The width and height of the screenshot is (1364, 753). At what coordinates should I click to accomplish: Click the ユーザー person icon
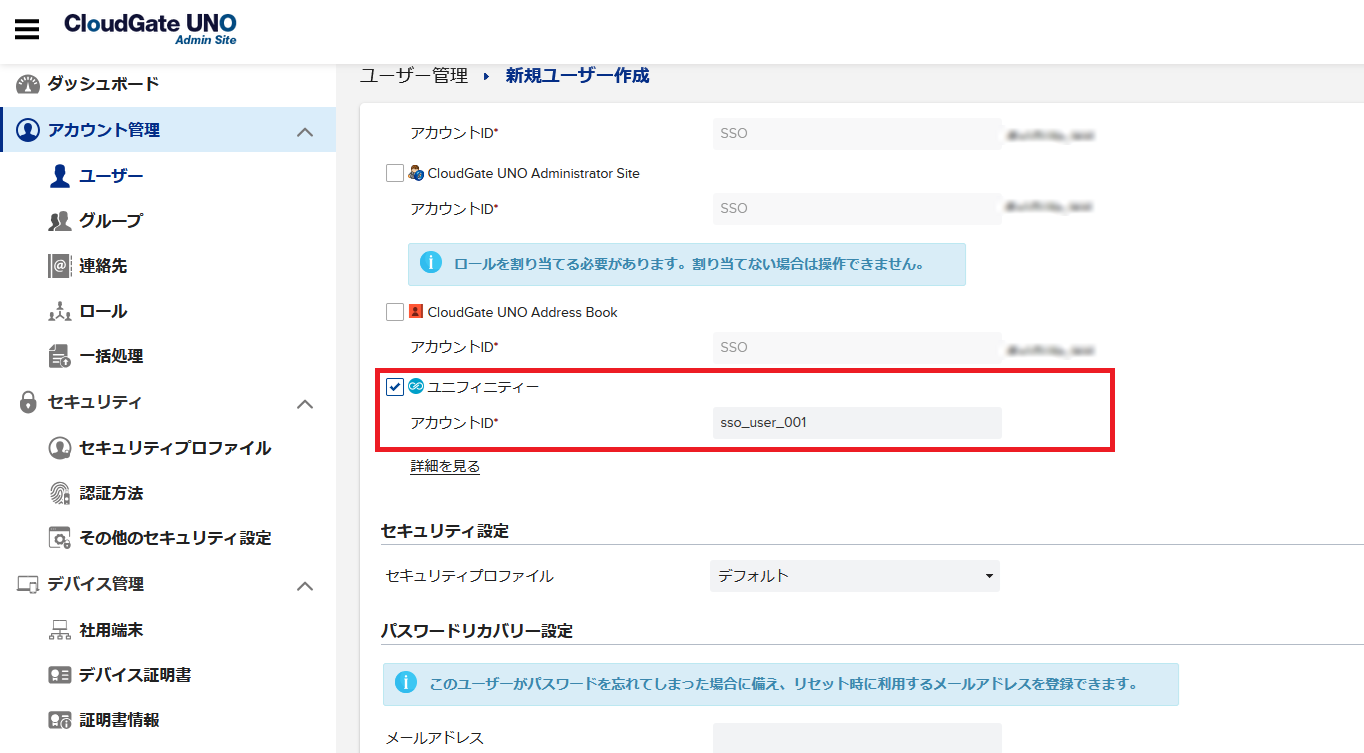pos(60,176)
